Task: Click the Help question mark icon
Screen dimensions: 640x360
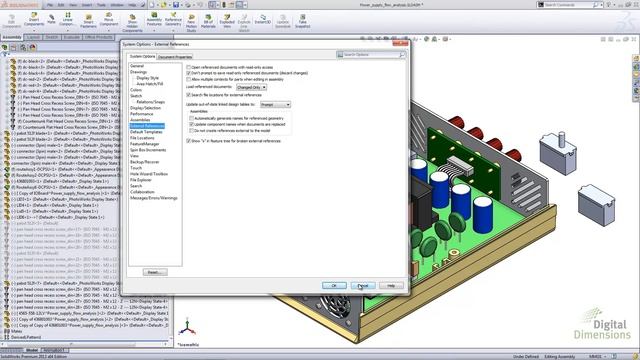Action: click(609, 5)
